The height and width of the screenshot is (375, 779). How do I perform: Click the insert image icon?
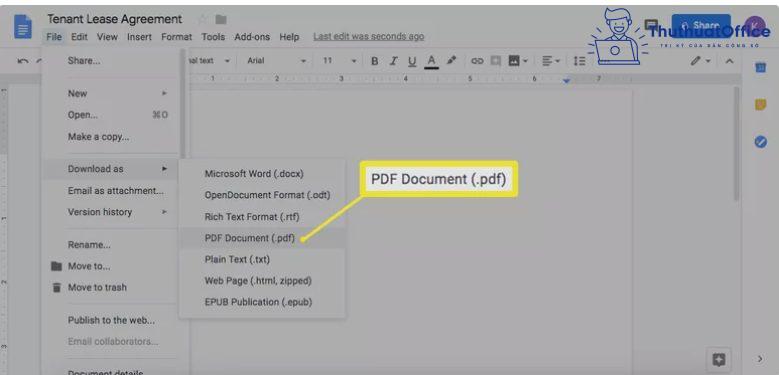(x=514, y=61)
